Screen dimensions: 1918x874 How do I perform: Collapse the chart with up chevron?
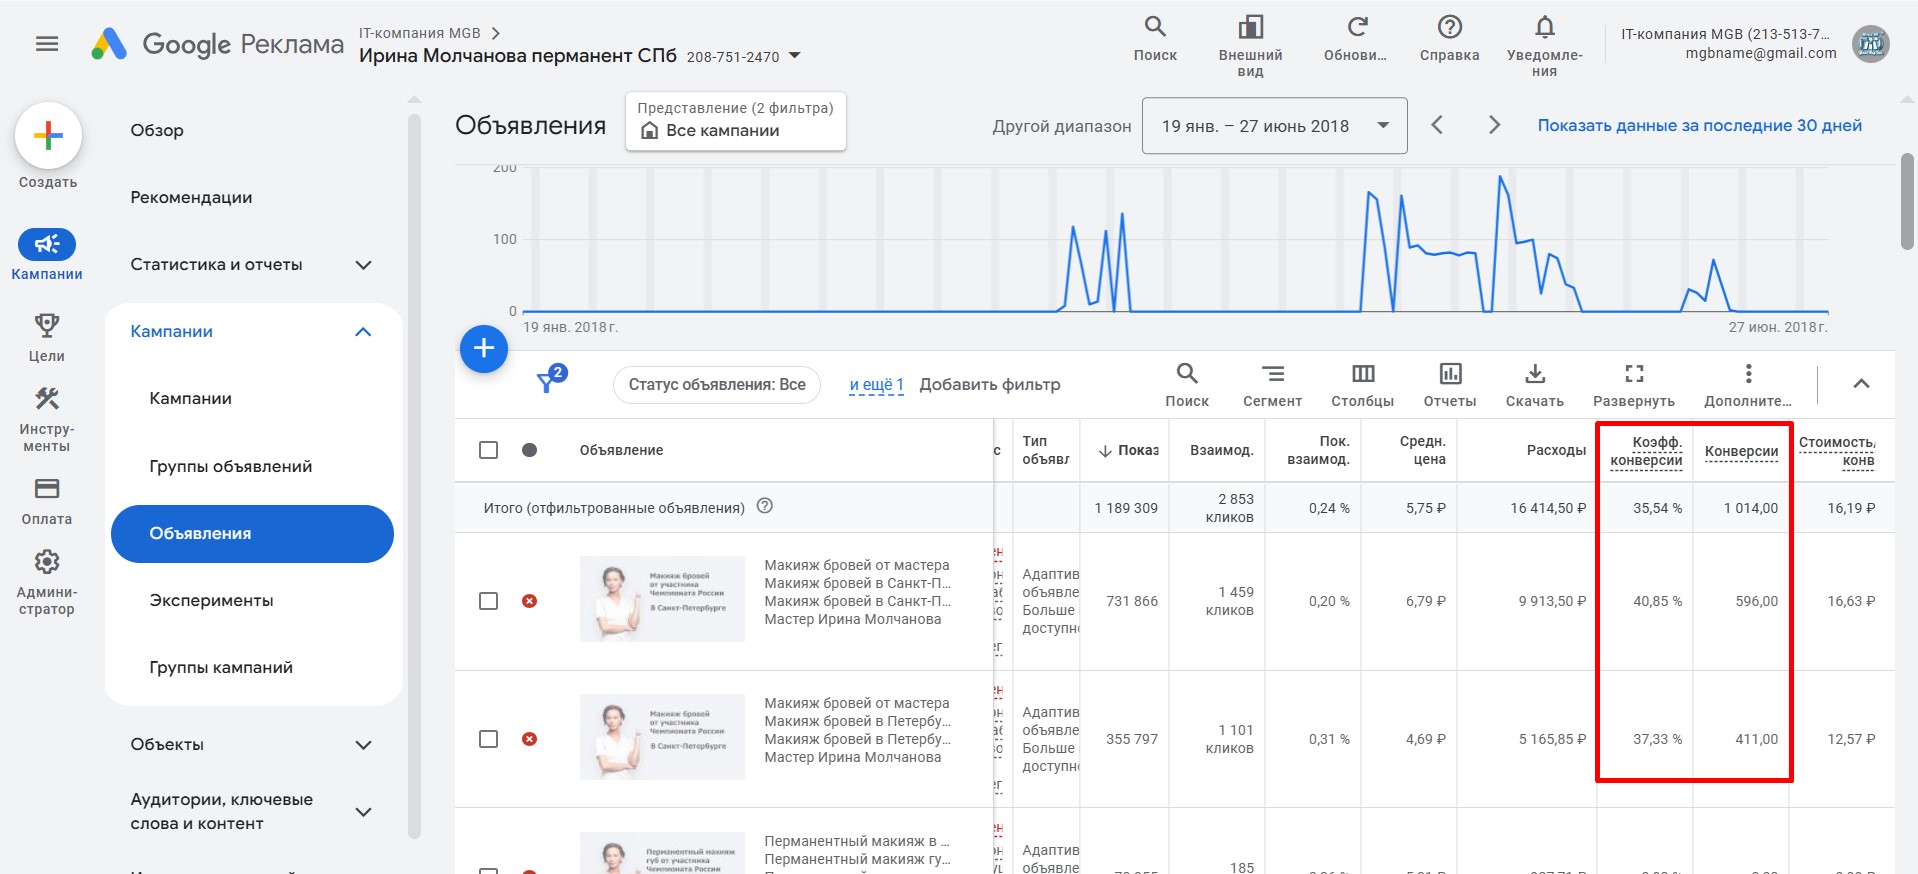(x=1861, y=384)
